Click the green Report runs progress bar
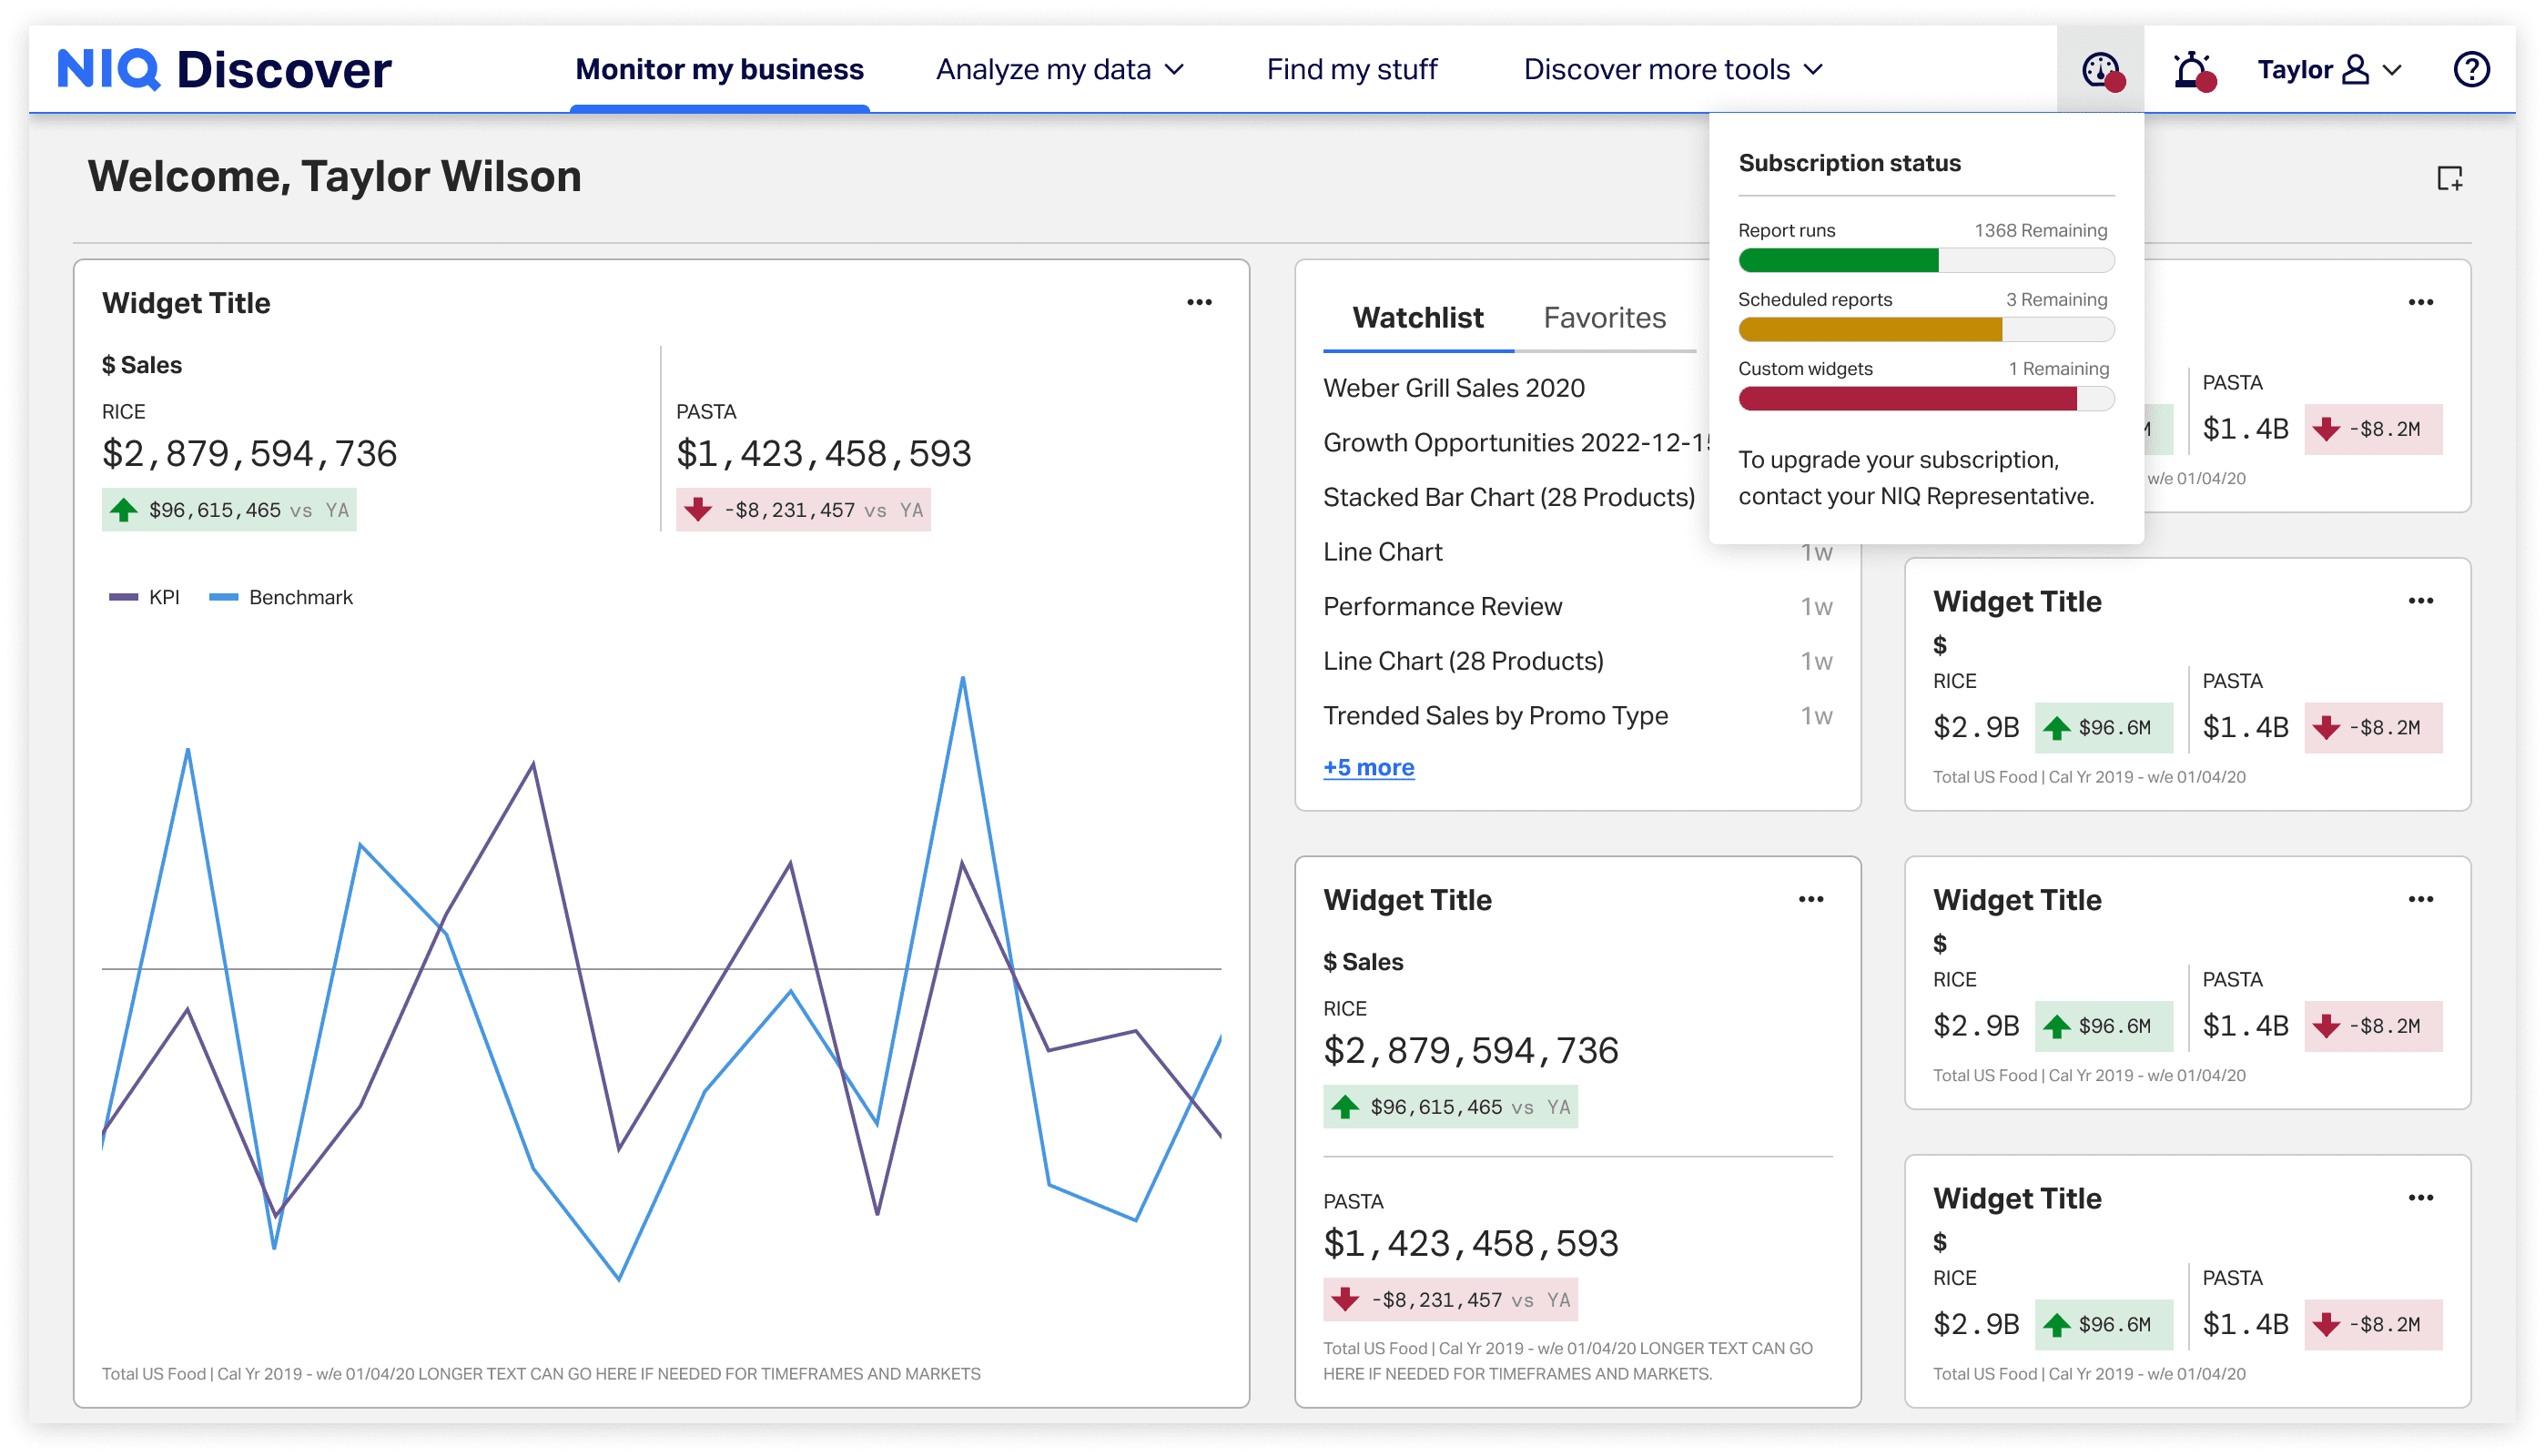Image resolution: width=2545 pixels, height=1456 pixels. (x=1838, y=261)
